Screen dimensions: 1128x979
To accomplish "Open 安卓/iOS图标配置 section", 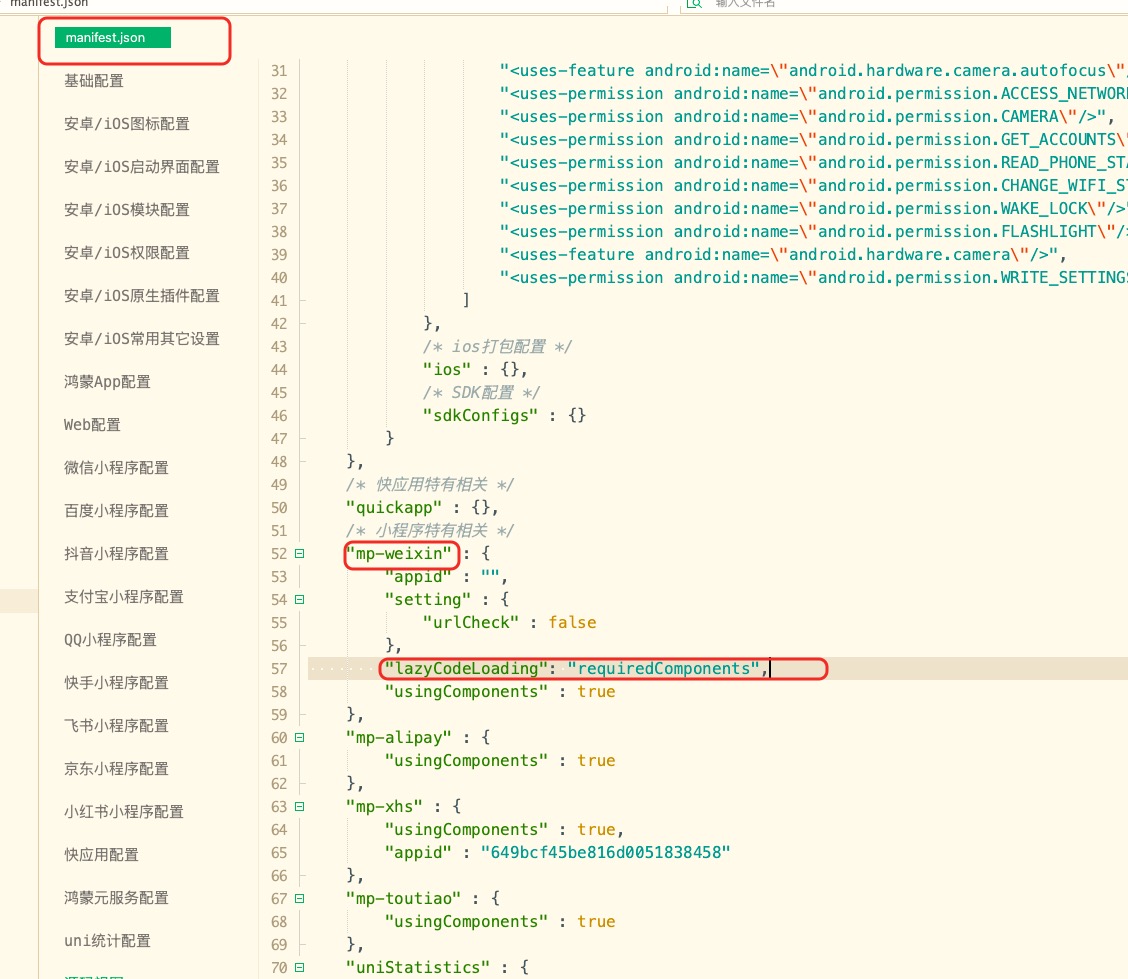I will [x=126, y=124].
